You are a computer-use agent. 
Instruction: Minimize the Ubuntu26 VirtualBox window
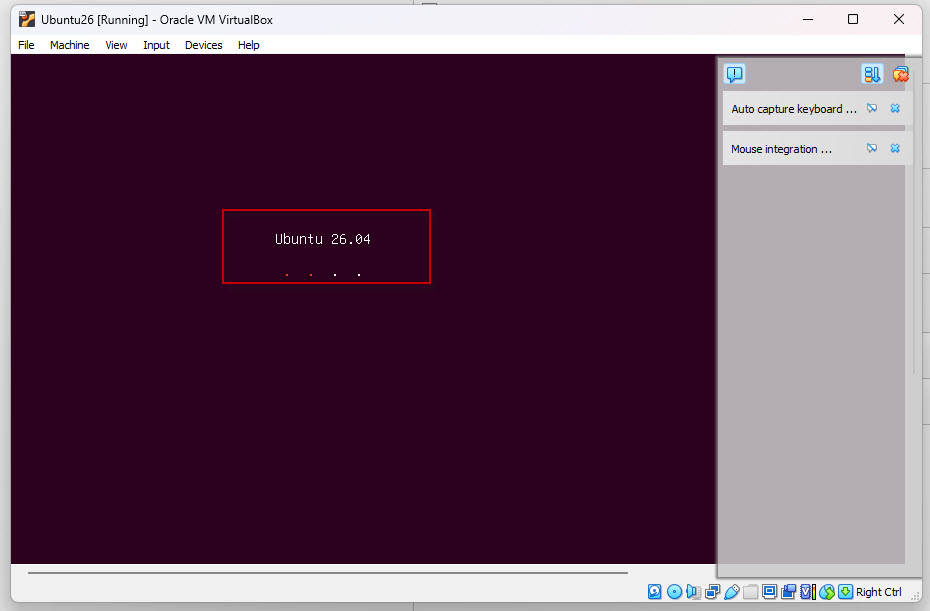[x=808, y=19]
